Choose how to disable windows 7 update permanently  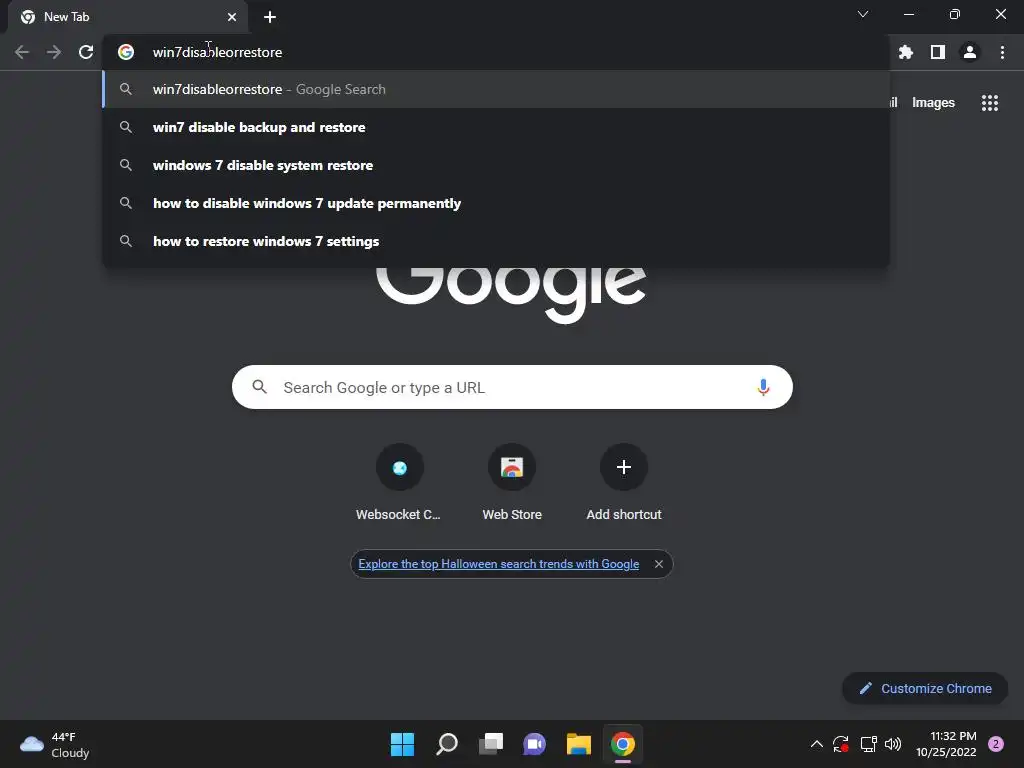point(496,203)
